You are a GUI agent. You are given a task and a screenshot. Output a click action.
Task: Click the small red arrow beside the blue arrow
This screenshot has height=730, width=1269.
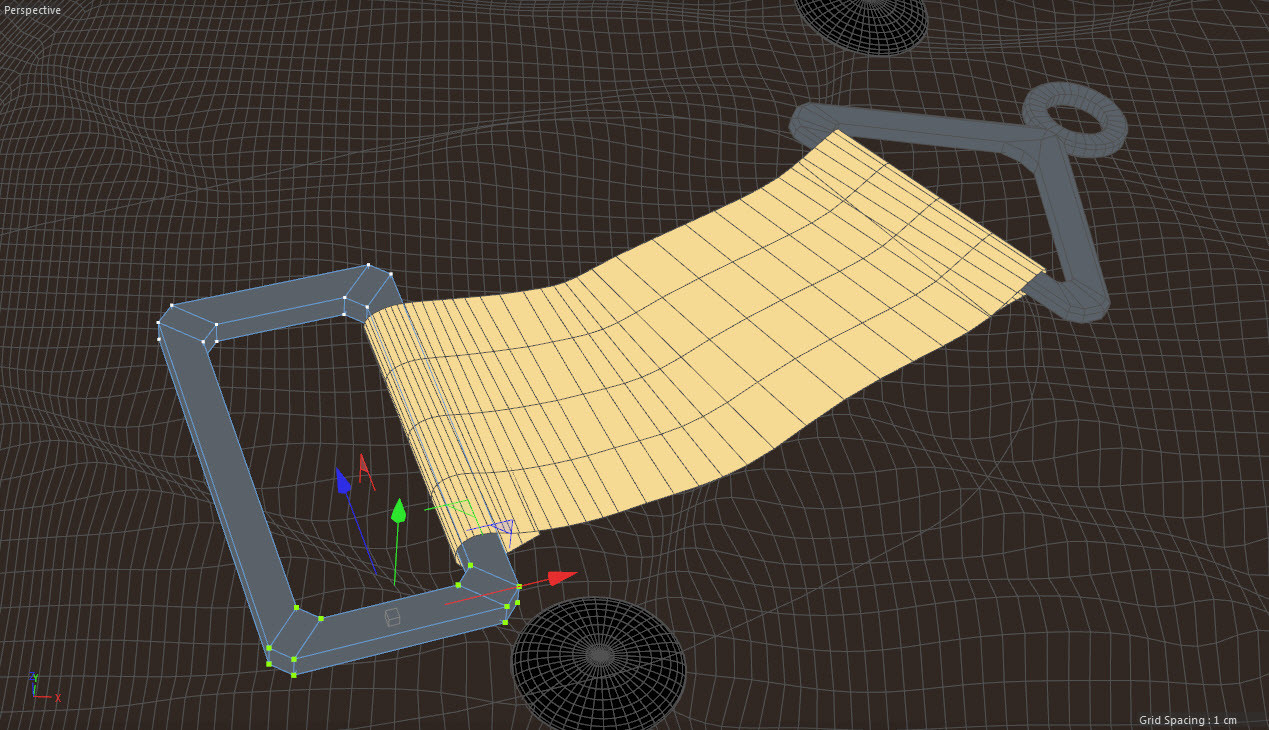coord(365,468)
